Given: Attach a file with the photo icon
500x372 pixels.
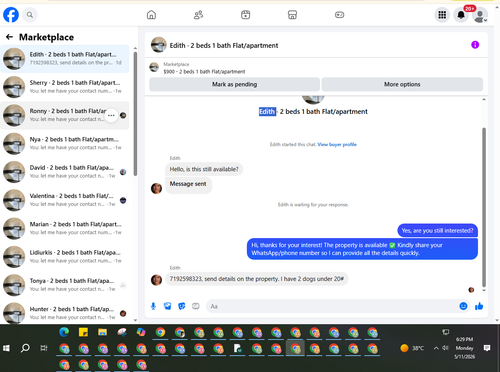Looking at the screenshot, I should 167,306.
